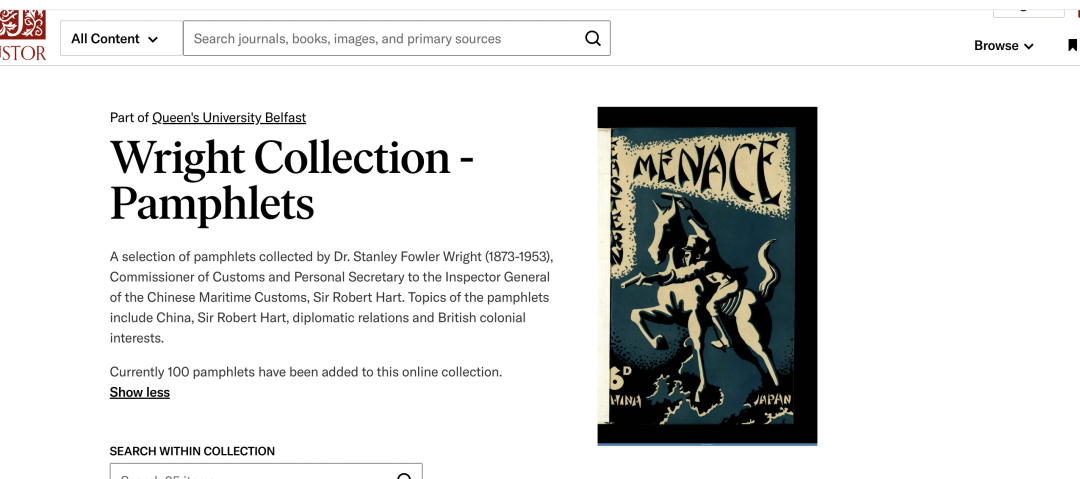Click the SEARCH WITHIN COLLECTION label
Viewport: 1080px width, 479px height.
tap(192, 452)
